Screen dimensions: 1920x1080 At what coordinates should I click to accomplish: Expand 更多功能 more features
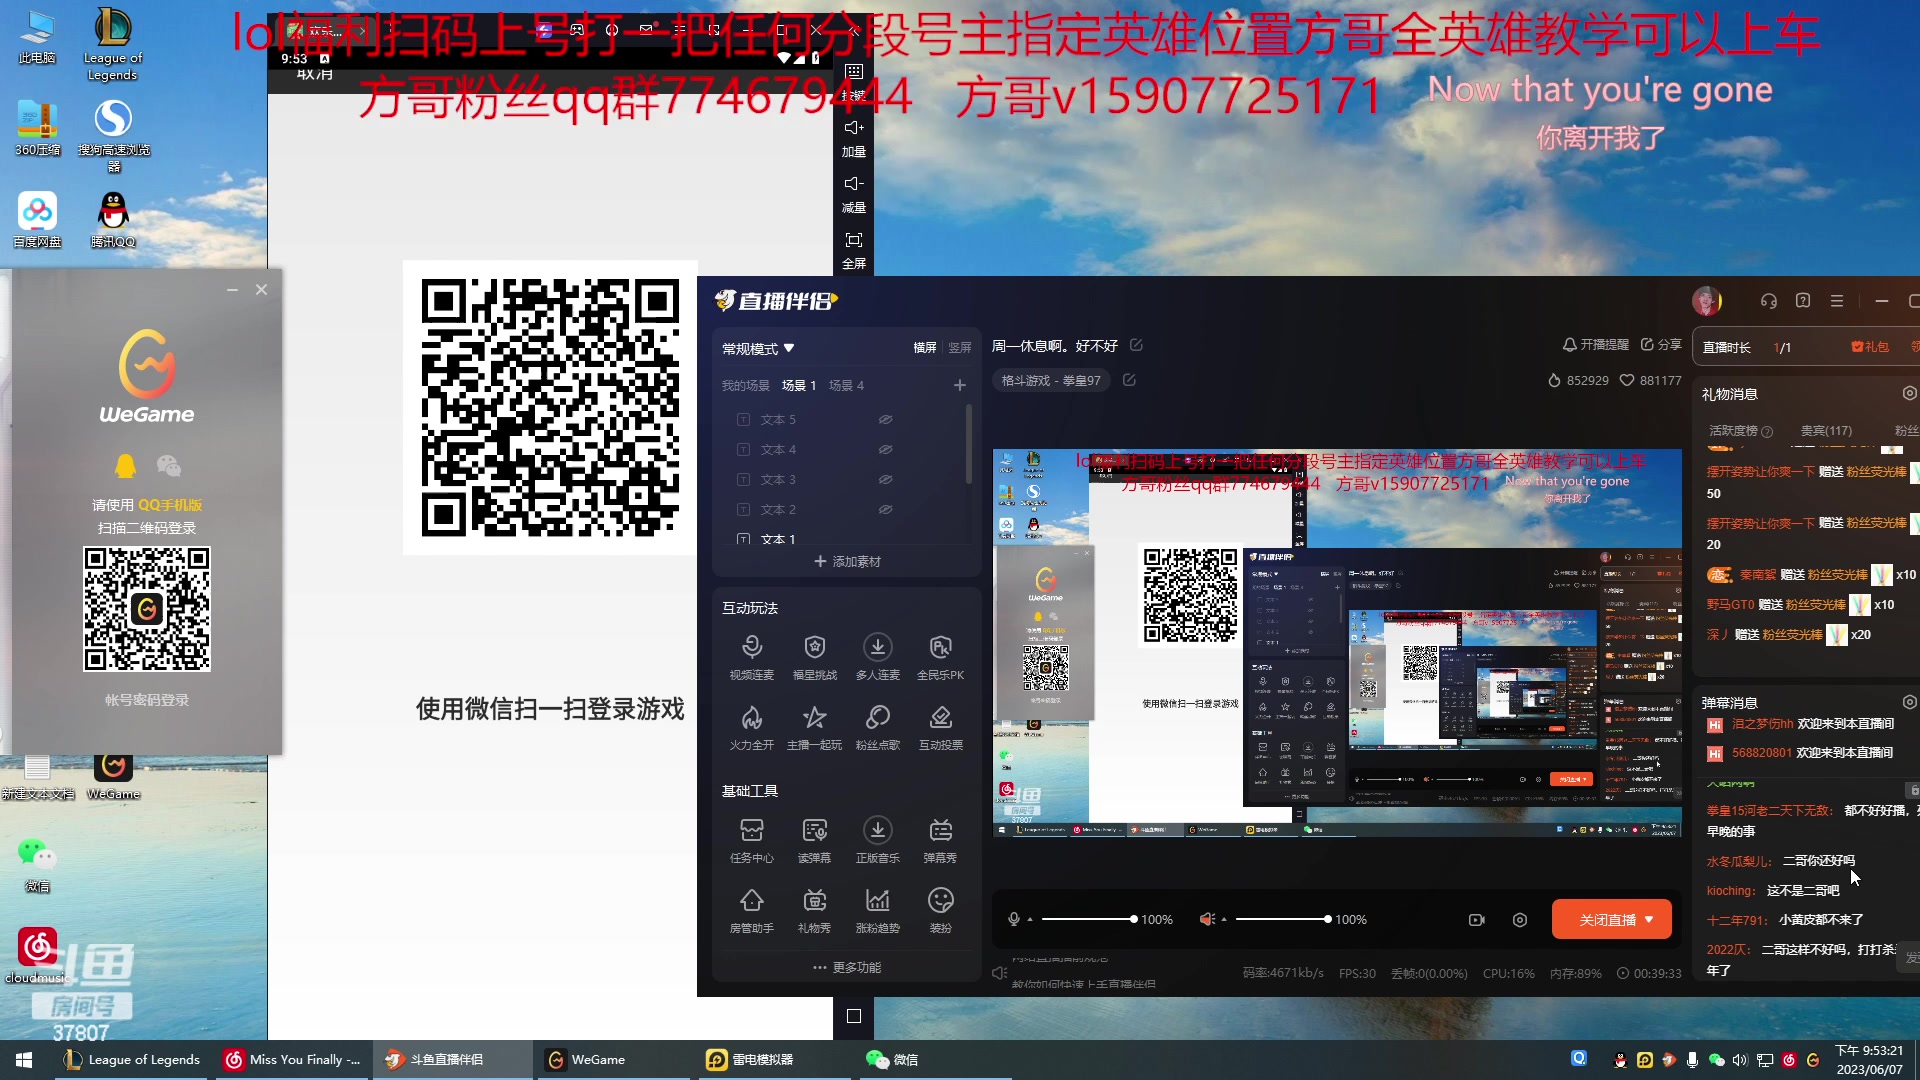[847, 967]
